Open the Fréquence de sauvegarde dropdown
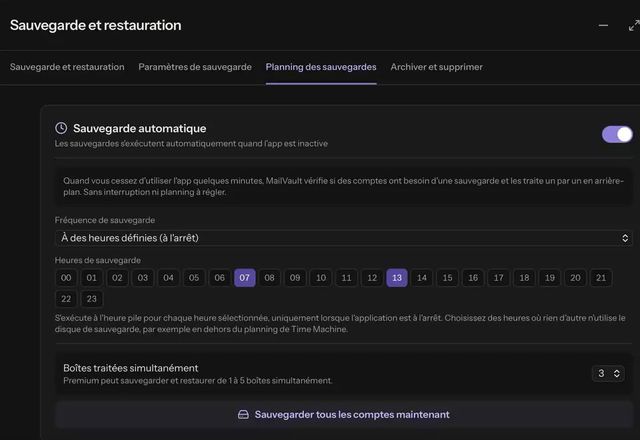 [343, 238]
